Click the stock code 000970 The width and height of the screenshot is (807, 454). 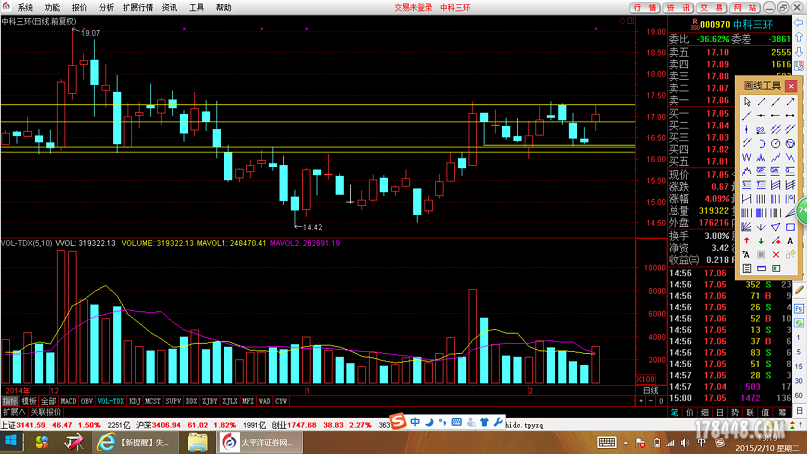pyautogui.click(x=715, y=24)
